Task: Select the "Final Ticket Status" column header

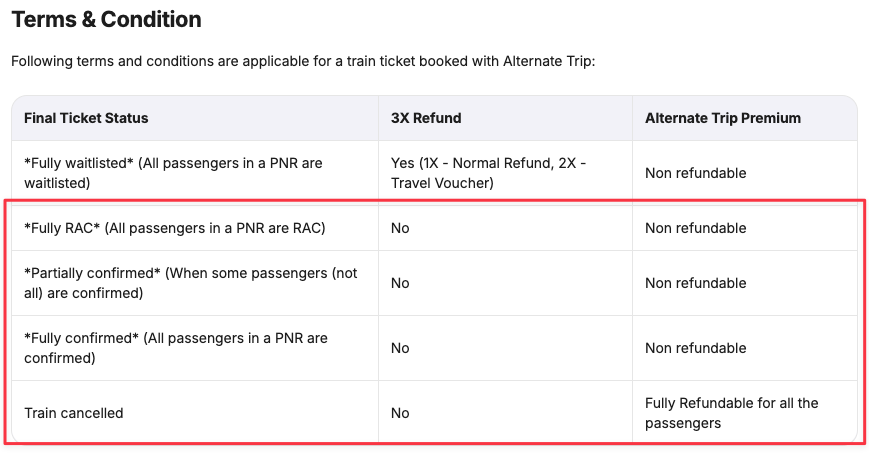Action: click(x=86, y=118)
